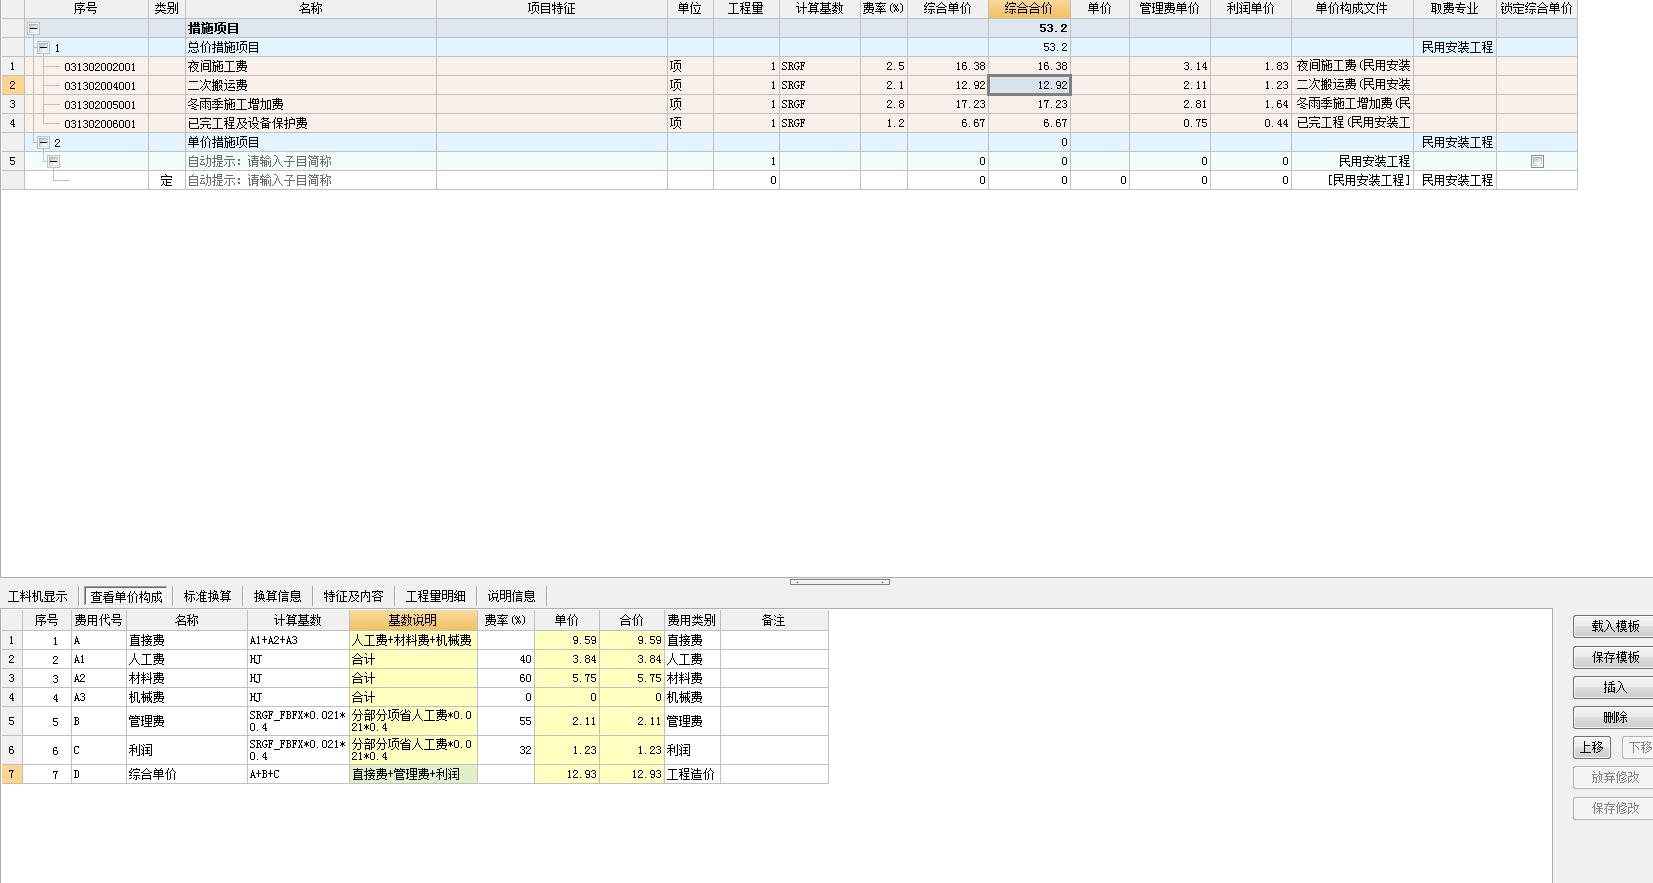Select the highlighted 综合合价 cell 12.92

[1029, 86]
